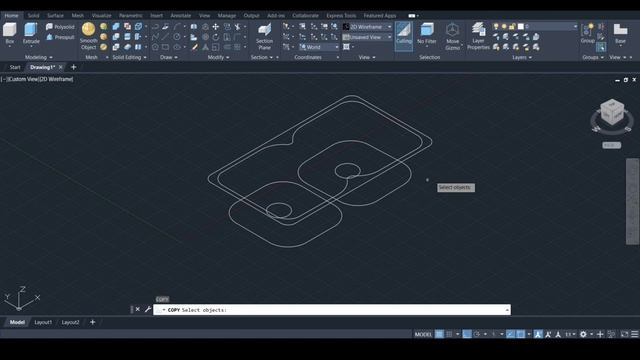The width and height of the screenshot is (640, 360).
Task: Choose the Presspull tool
Action: tap(60, 37)
